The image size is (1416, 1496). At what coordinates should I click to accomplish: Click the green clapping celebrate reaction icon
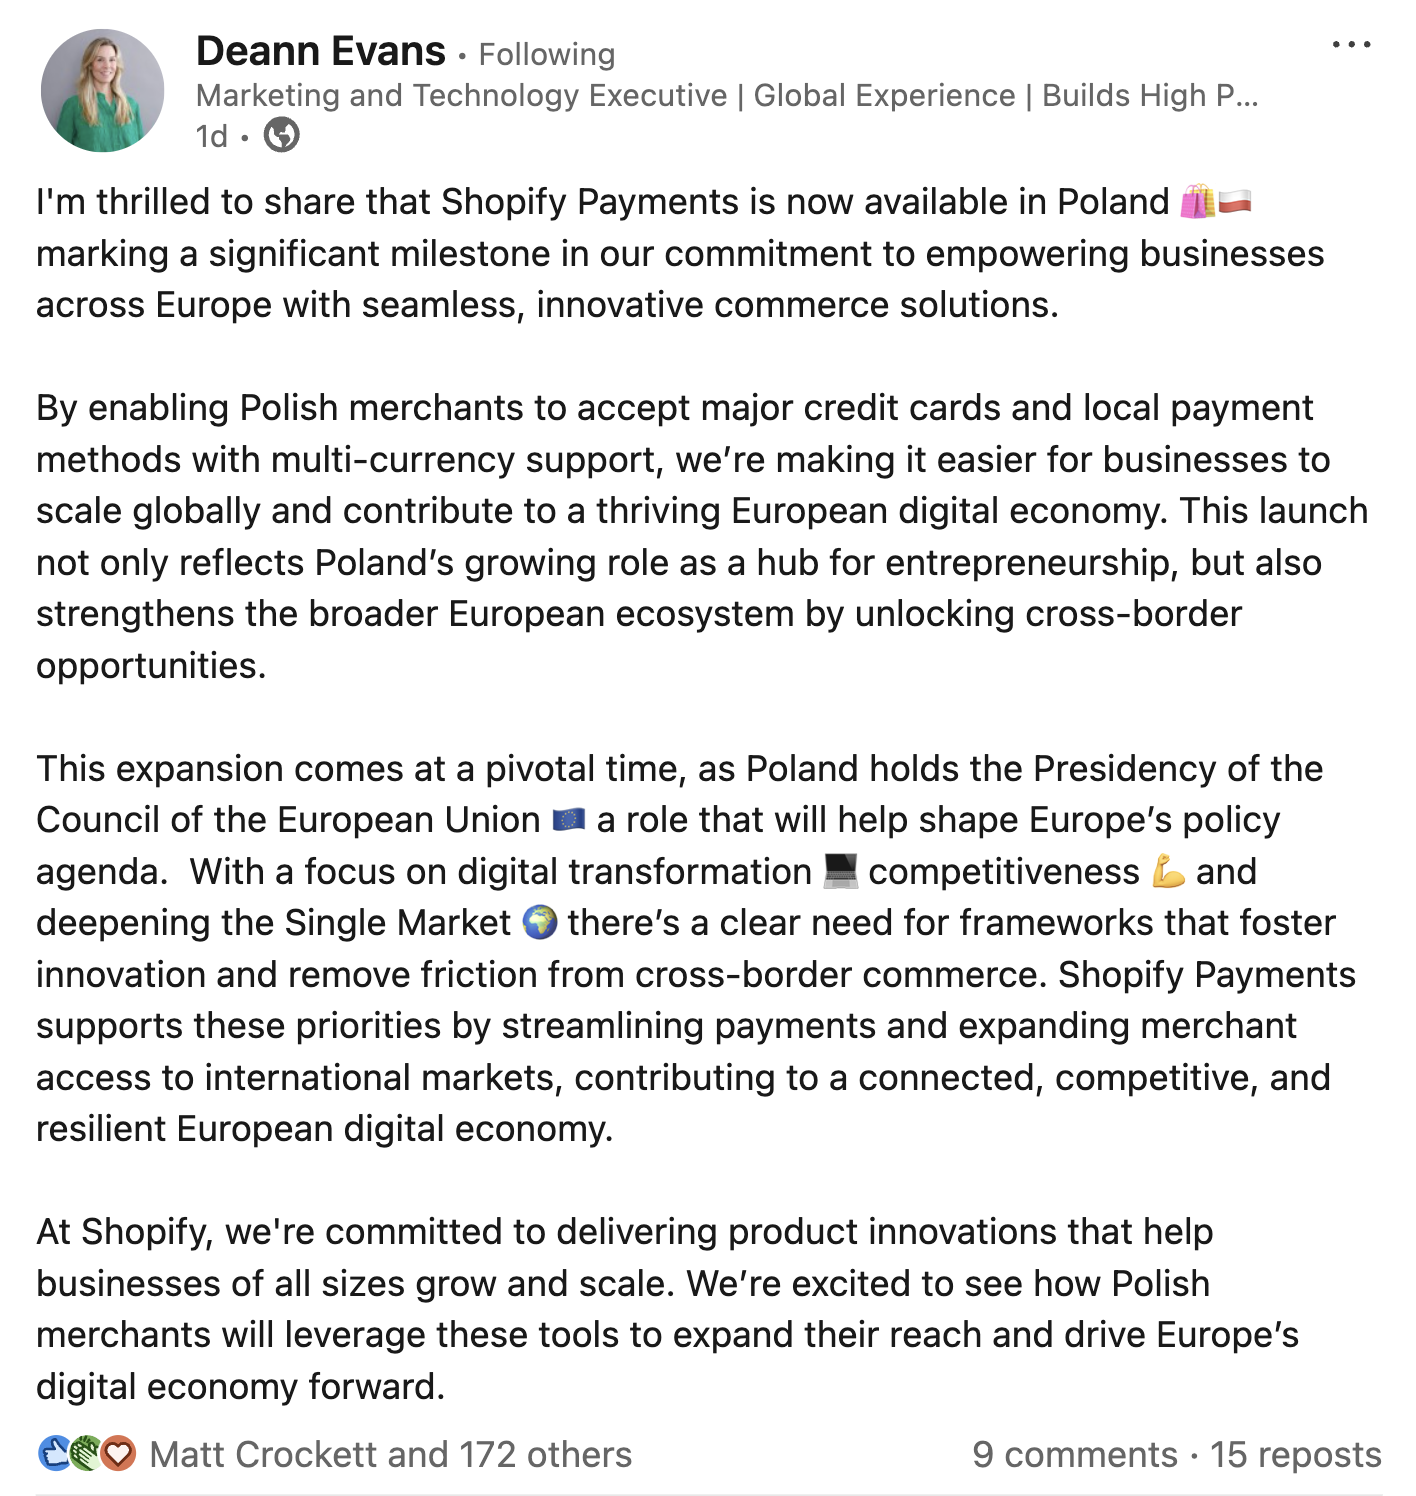point(86,1453)
